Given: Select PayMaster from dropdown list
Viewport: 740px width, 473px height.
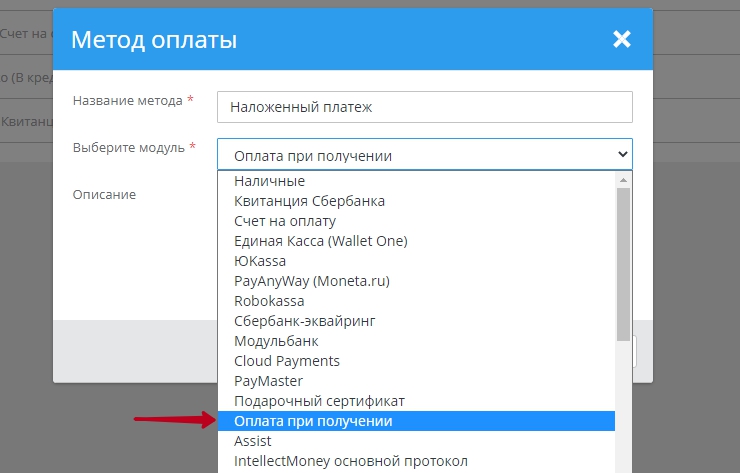Looking at the screenshot, I should (x=268, y=381).
